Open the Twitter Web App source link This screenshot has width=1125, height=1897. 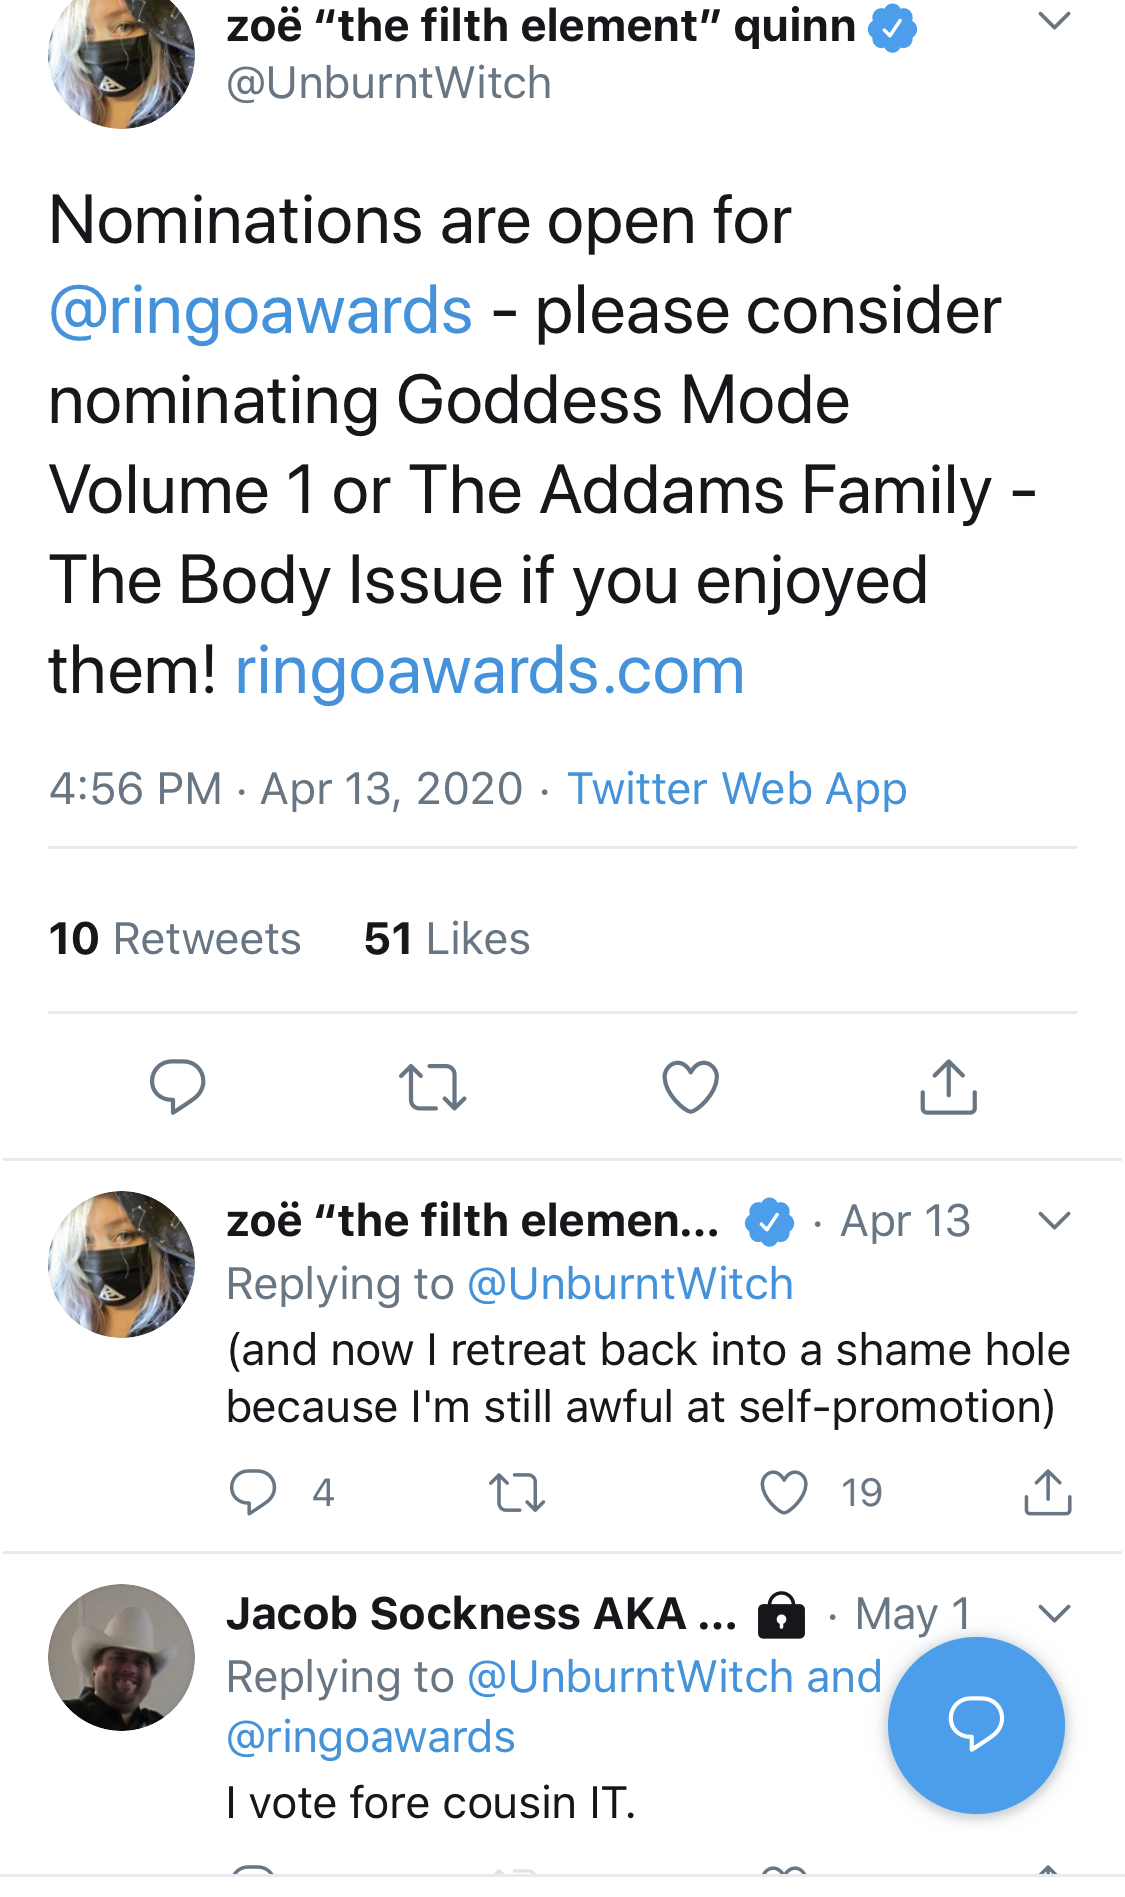[738, 789]
